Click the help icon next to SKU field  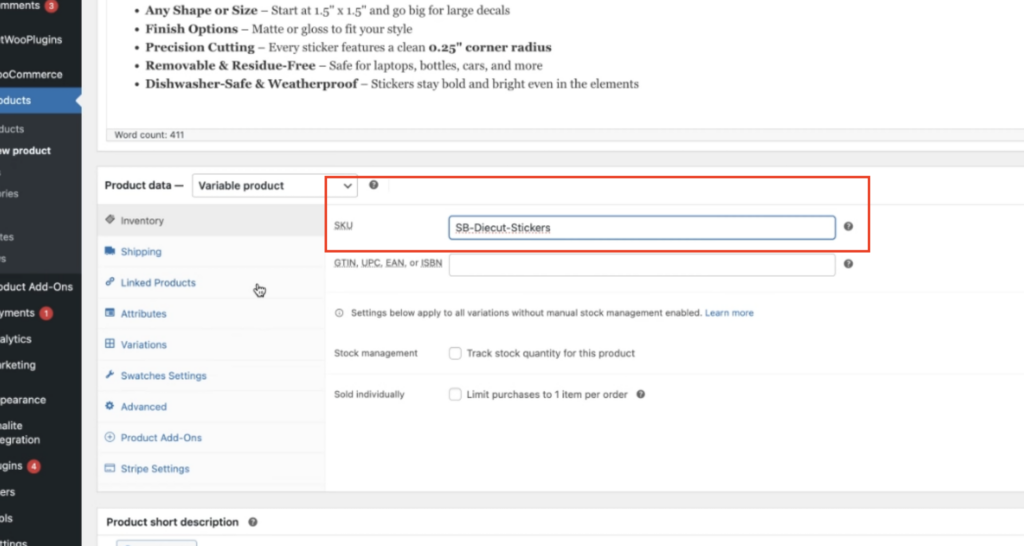tap(848, 227)
